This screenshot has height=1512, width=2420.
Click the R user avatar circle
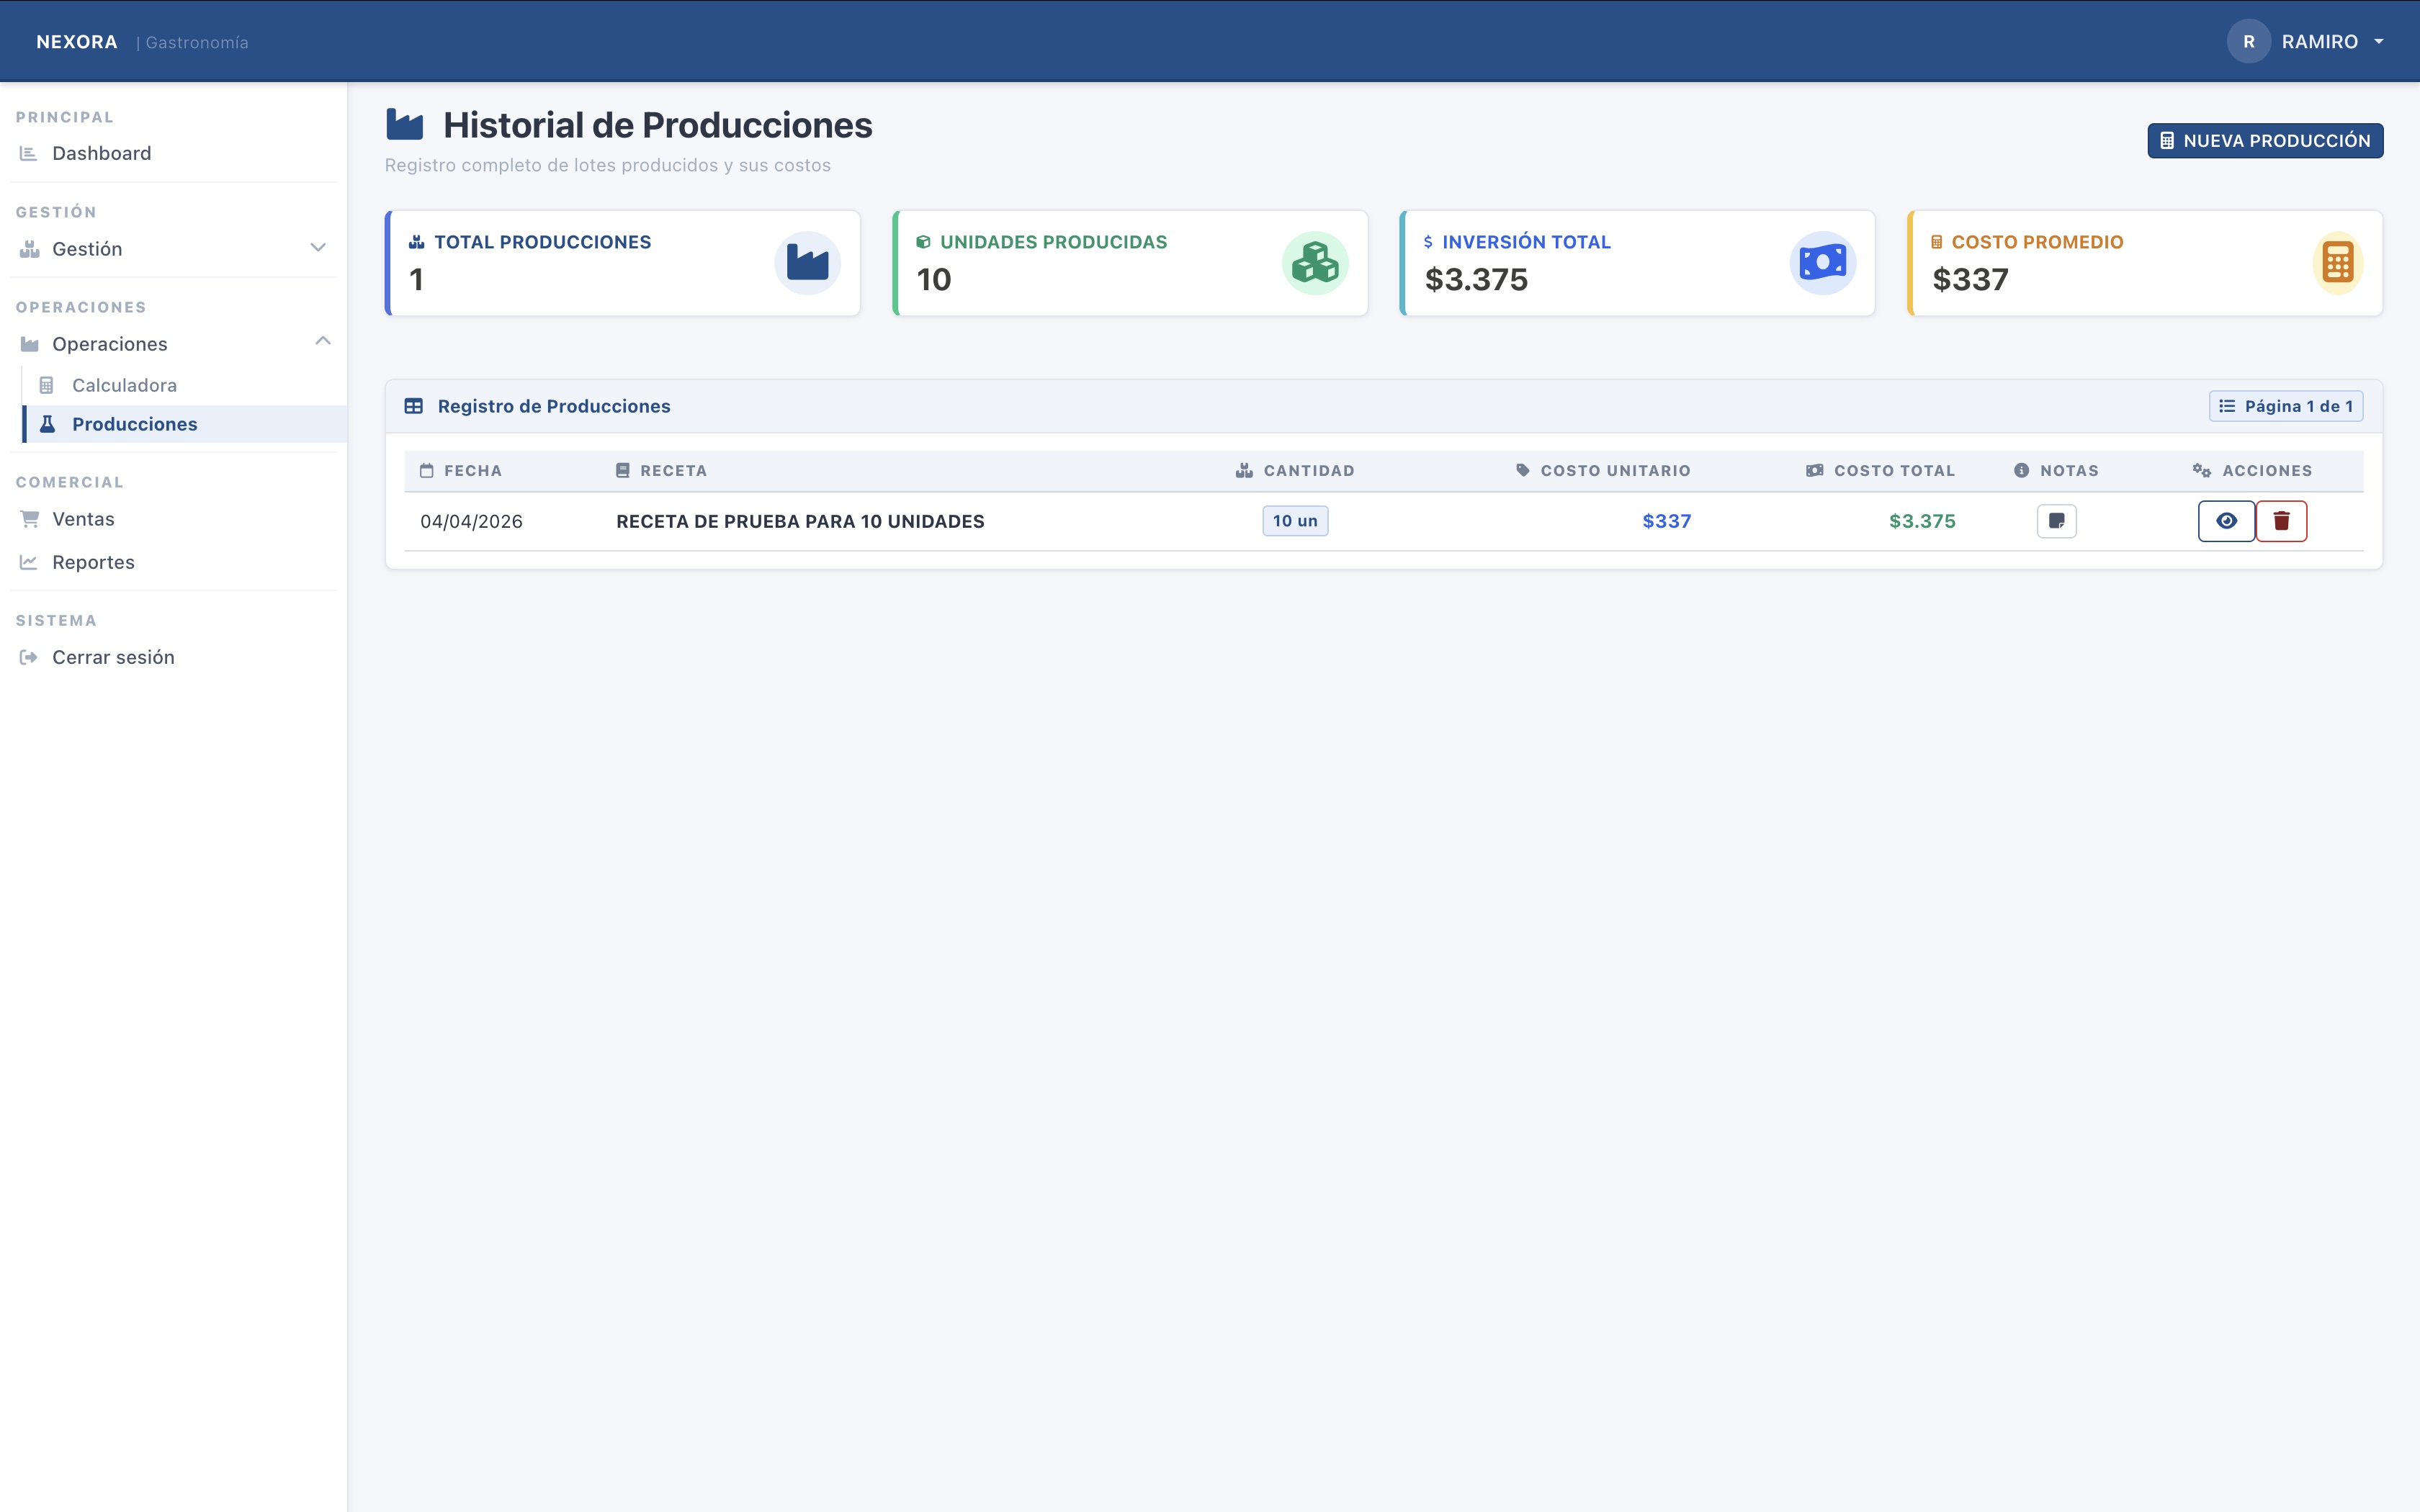coord(2248,42)
